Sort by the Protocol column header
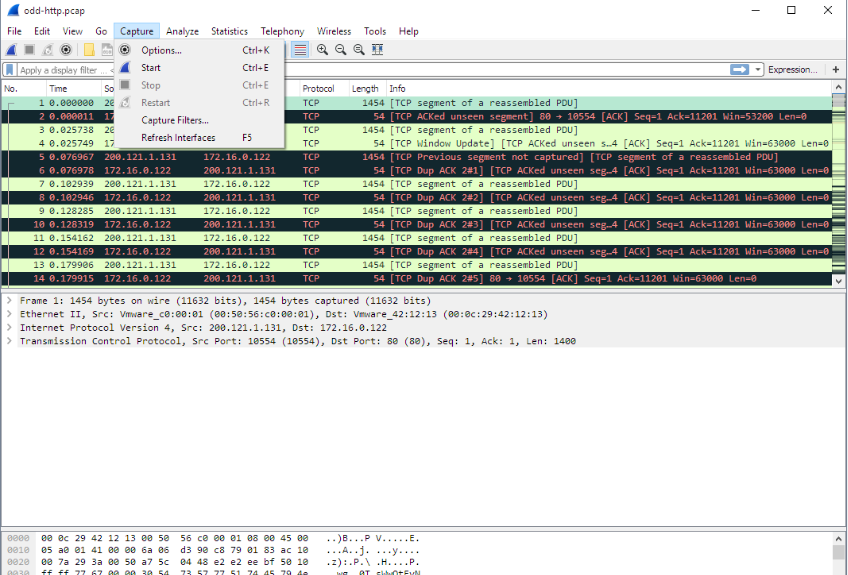The width and height of the screenshot is (848, 575). 323,89
